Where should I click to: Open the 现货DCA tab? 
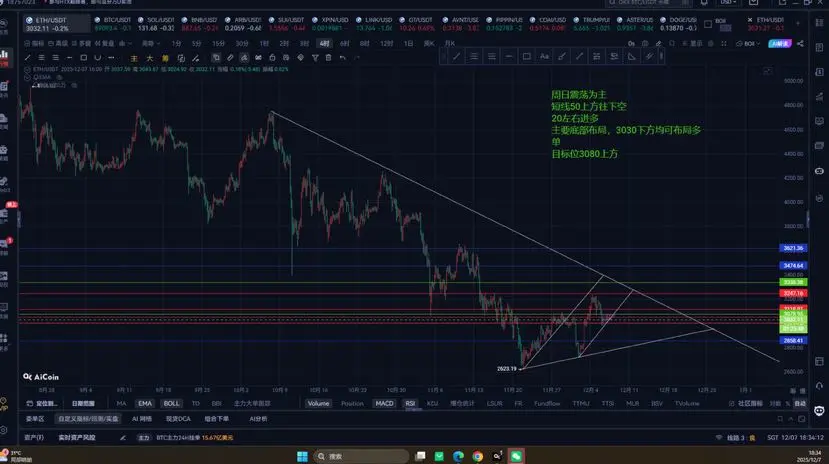click(178, 419)
